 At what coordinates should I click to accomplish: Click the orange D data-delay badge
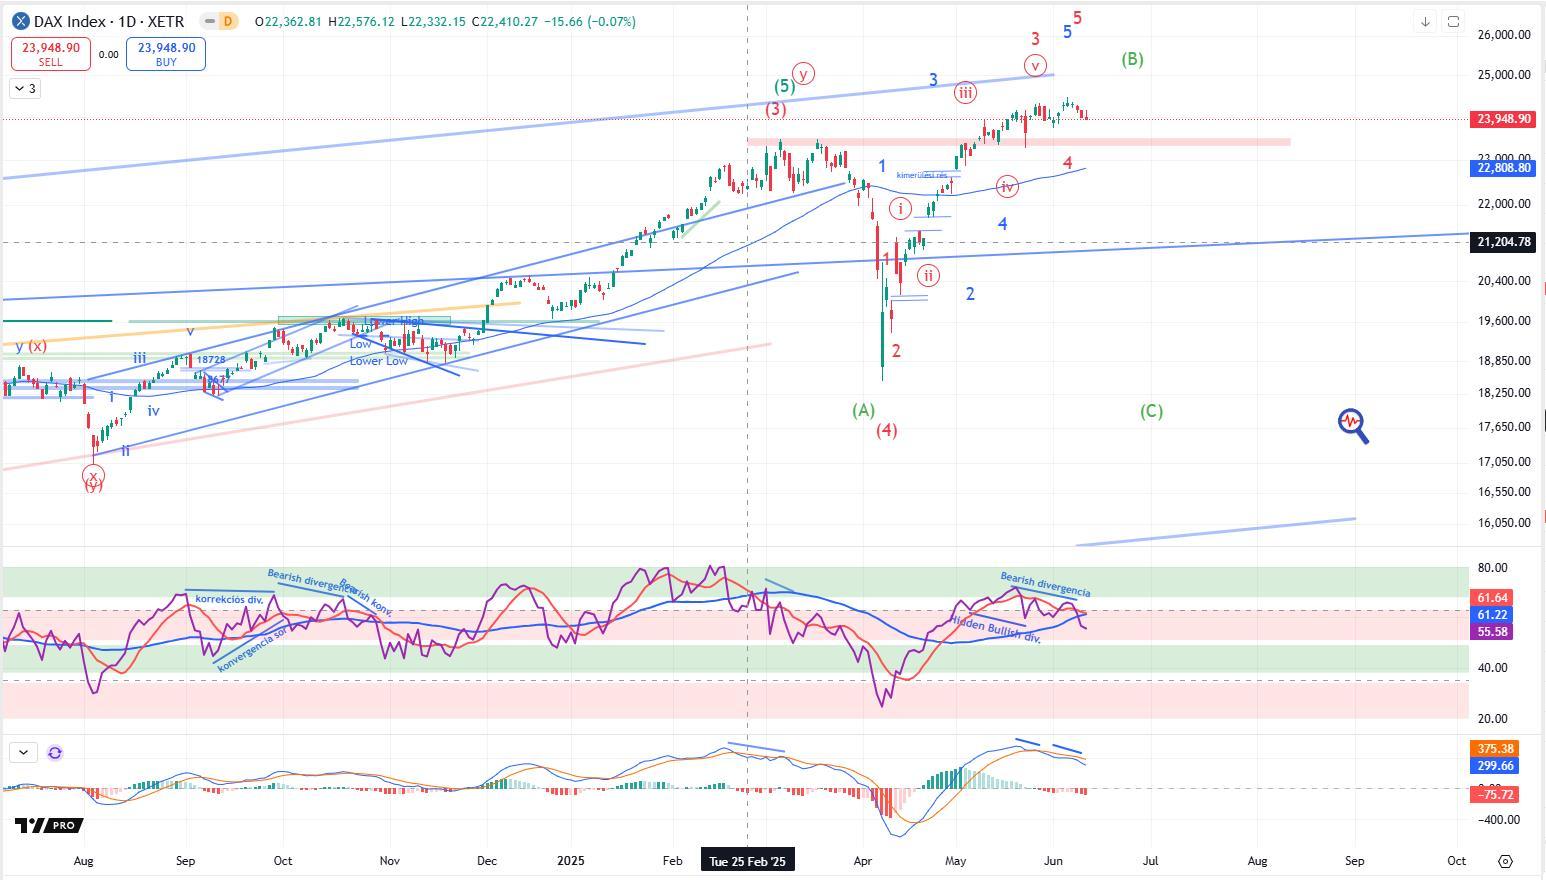(x=229, y=21)
